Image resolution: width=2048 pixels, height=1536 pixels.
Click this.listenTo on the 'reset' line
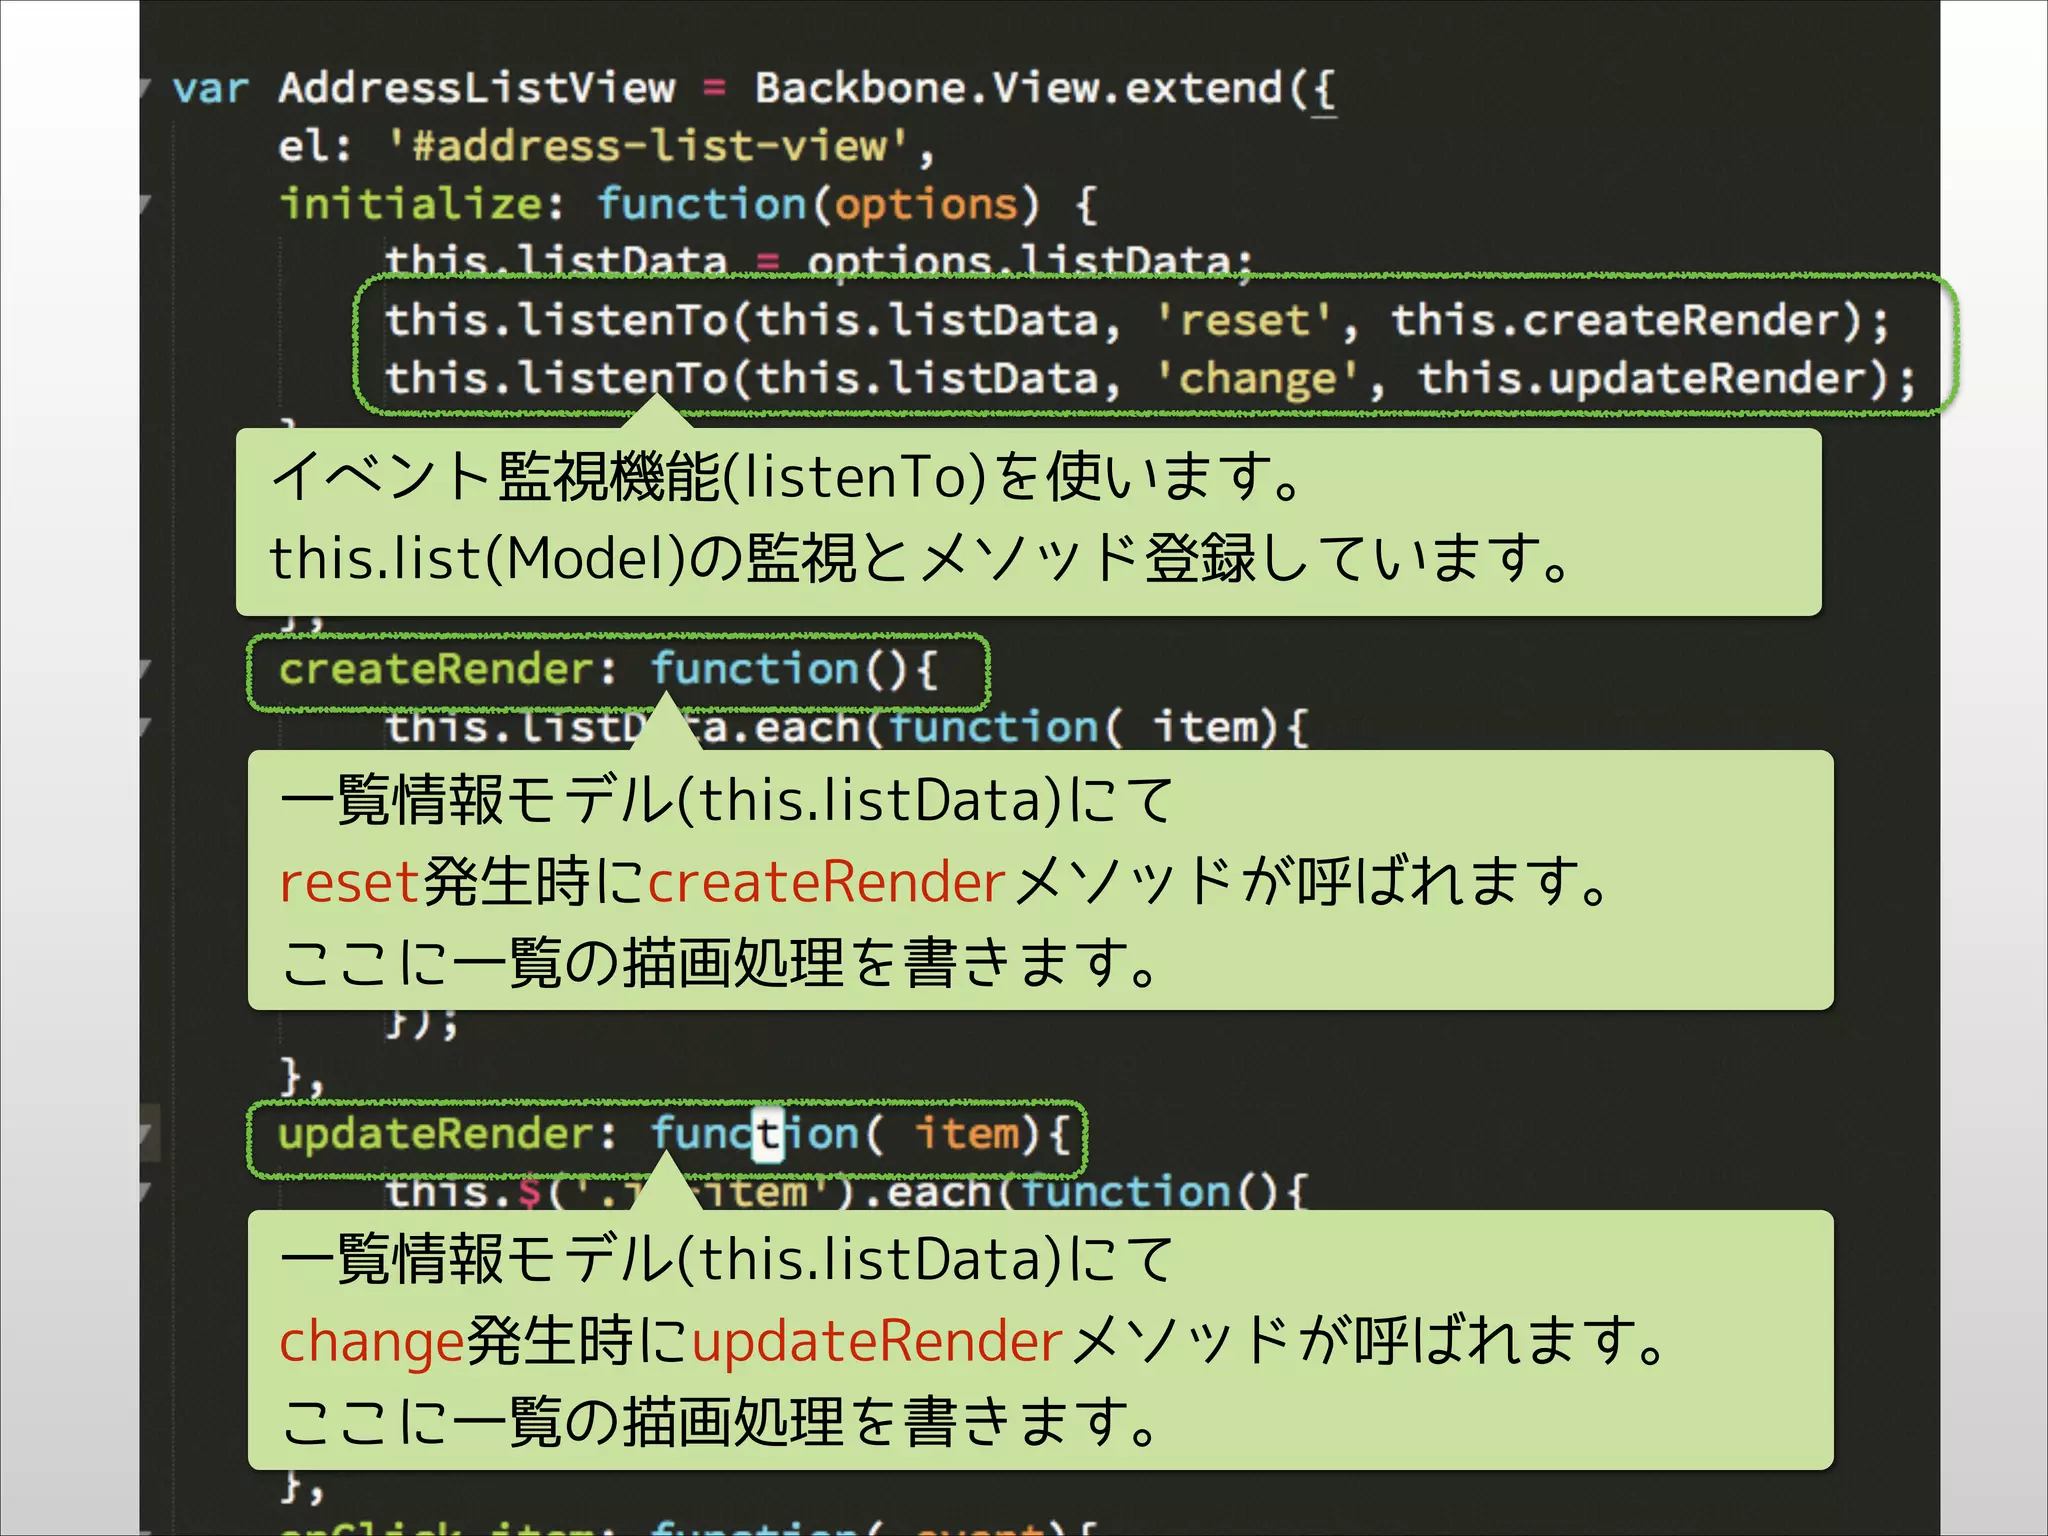click(x=557, y=321)
